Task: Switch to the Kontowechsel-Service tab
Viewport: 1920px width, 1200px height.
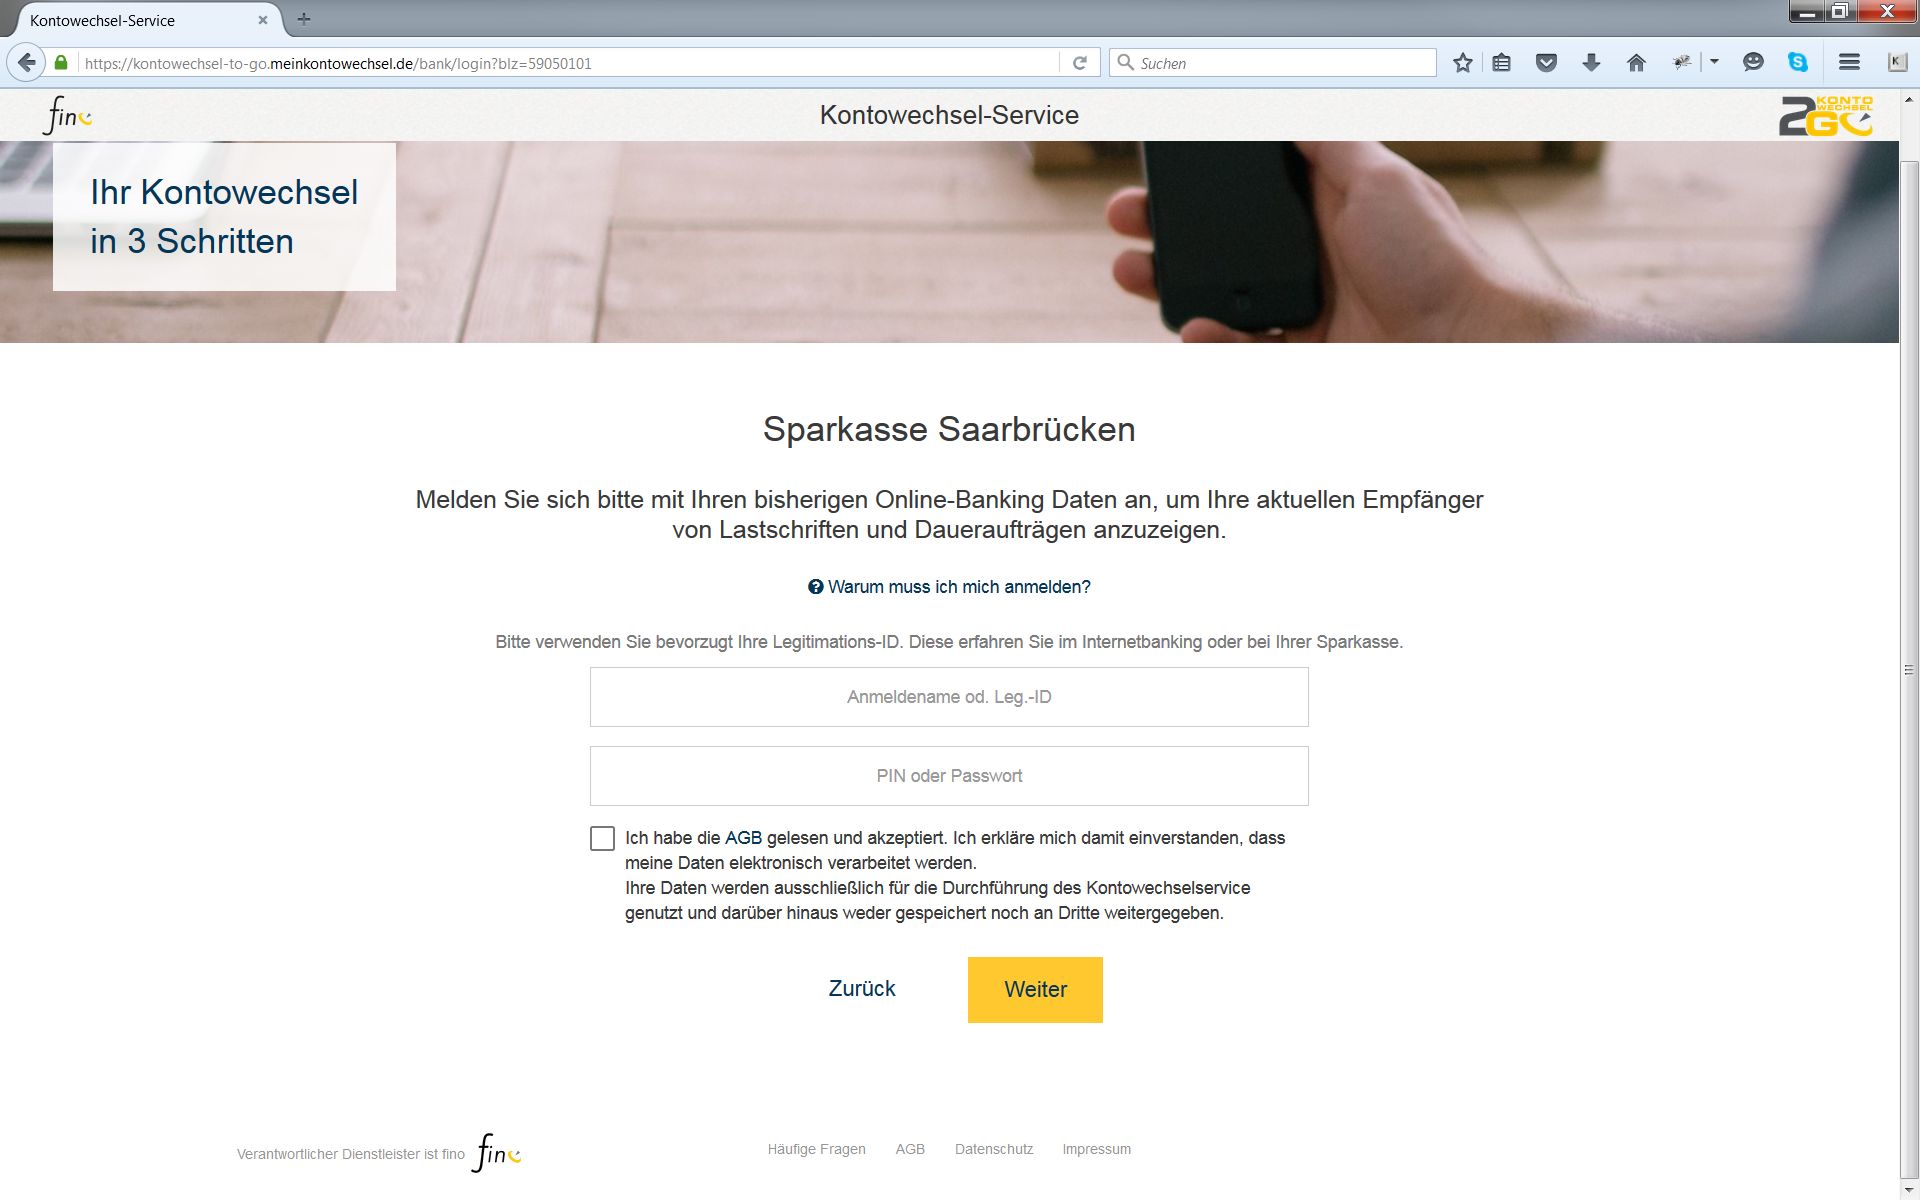Action: [x=140, y=20]
